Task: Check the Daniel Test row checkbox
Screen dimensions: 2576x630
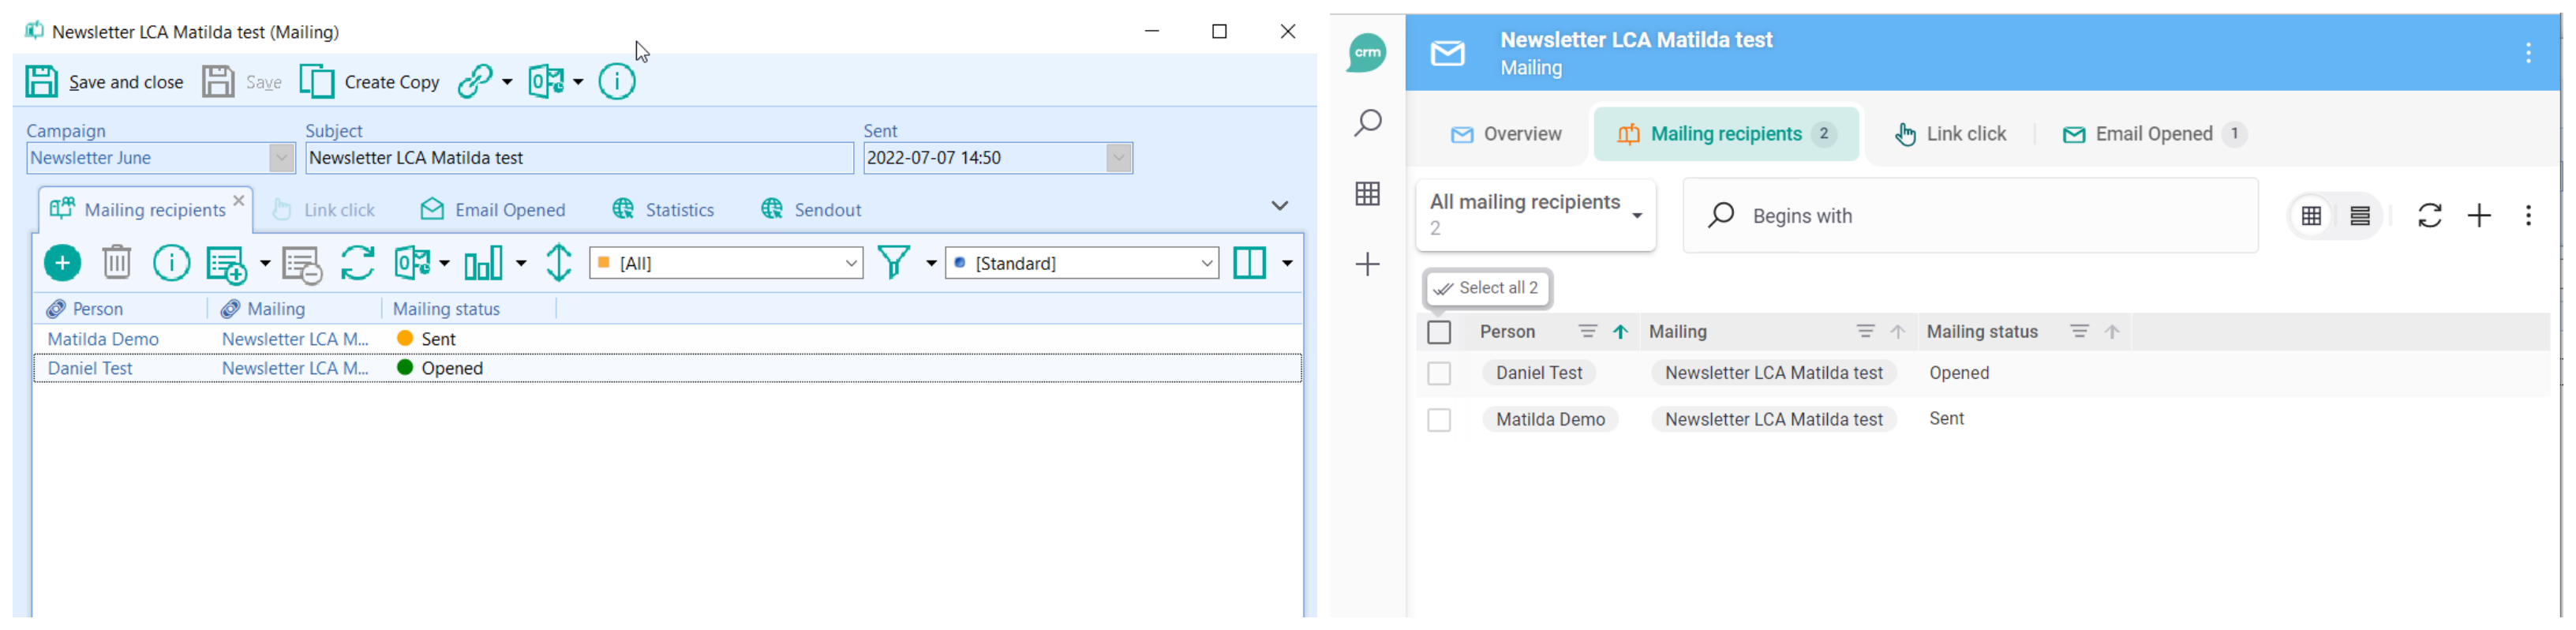Action: (x=1439, y=374)
